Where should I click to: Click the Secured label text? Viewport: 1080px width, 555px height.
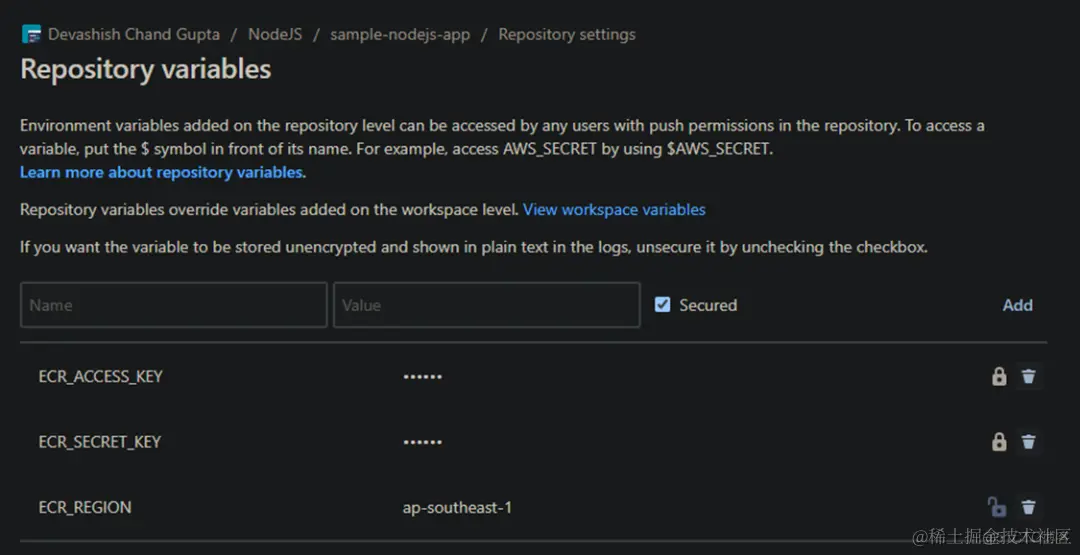pos(708,305)
